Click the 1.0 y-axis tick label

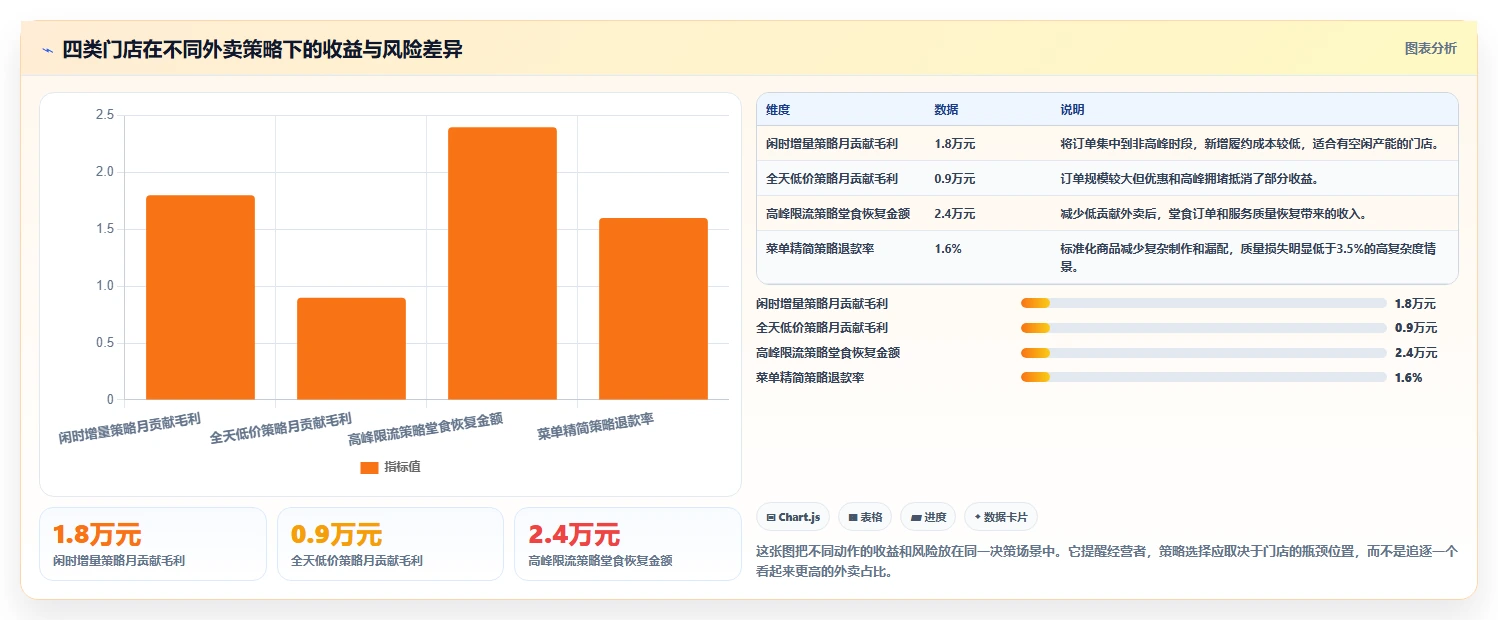(x=105, y=286)
